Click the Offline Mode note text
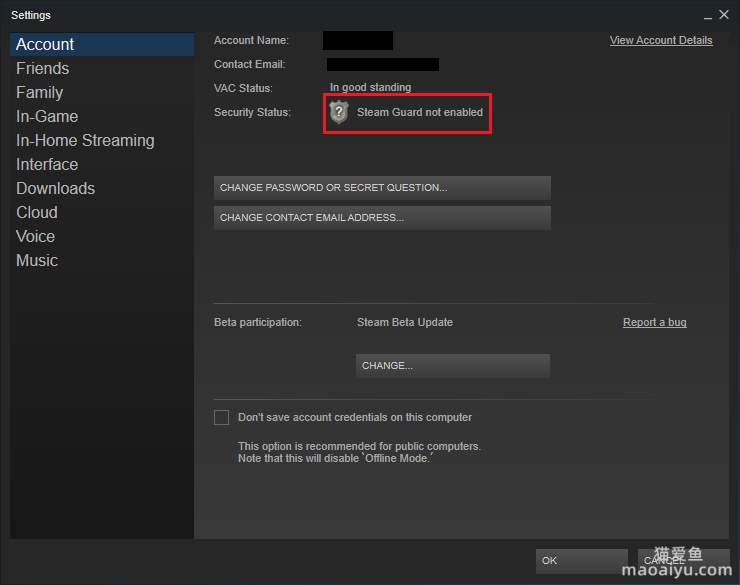Viewport: 740px width, 585px height. point(334,458)
